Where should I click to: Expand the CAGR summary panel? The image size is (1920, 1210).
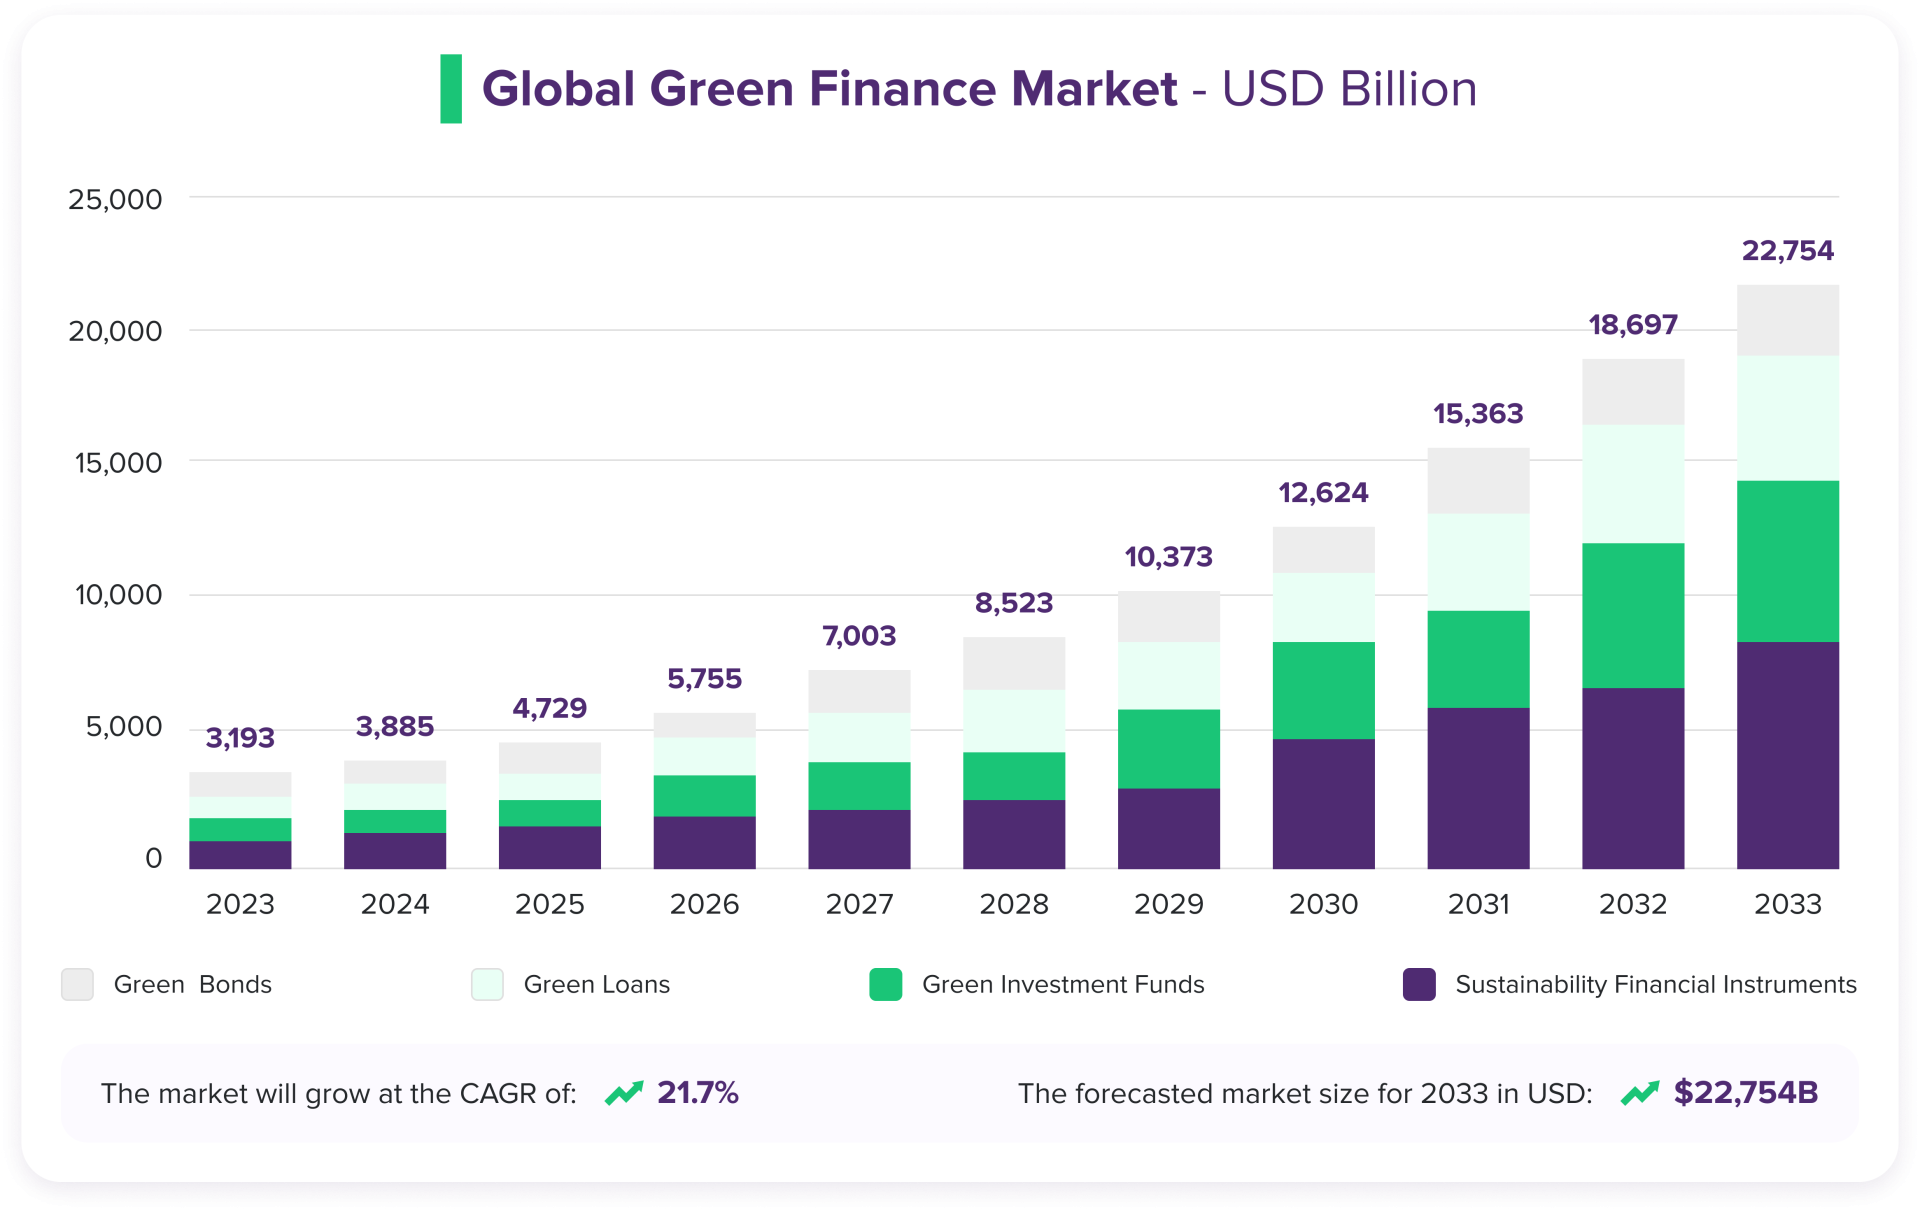[x=420, y=1094]
